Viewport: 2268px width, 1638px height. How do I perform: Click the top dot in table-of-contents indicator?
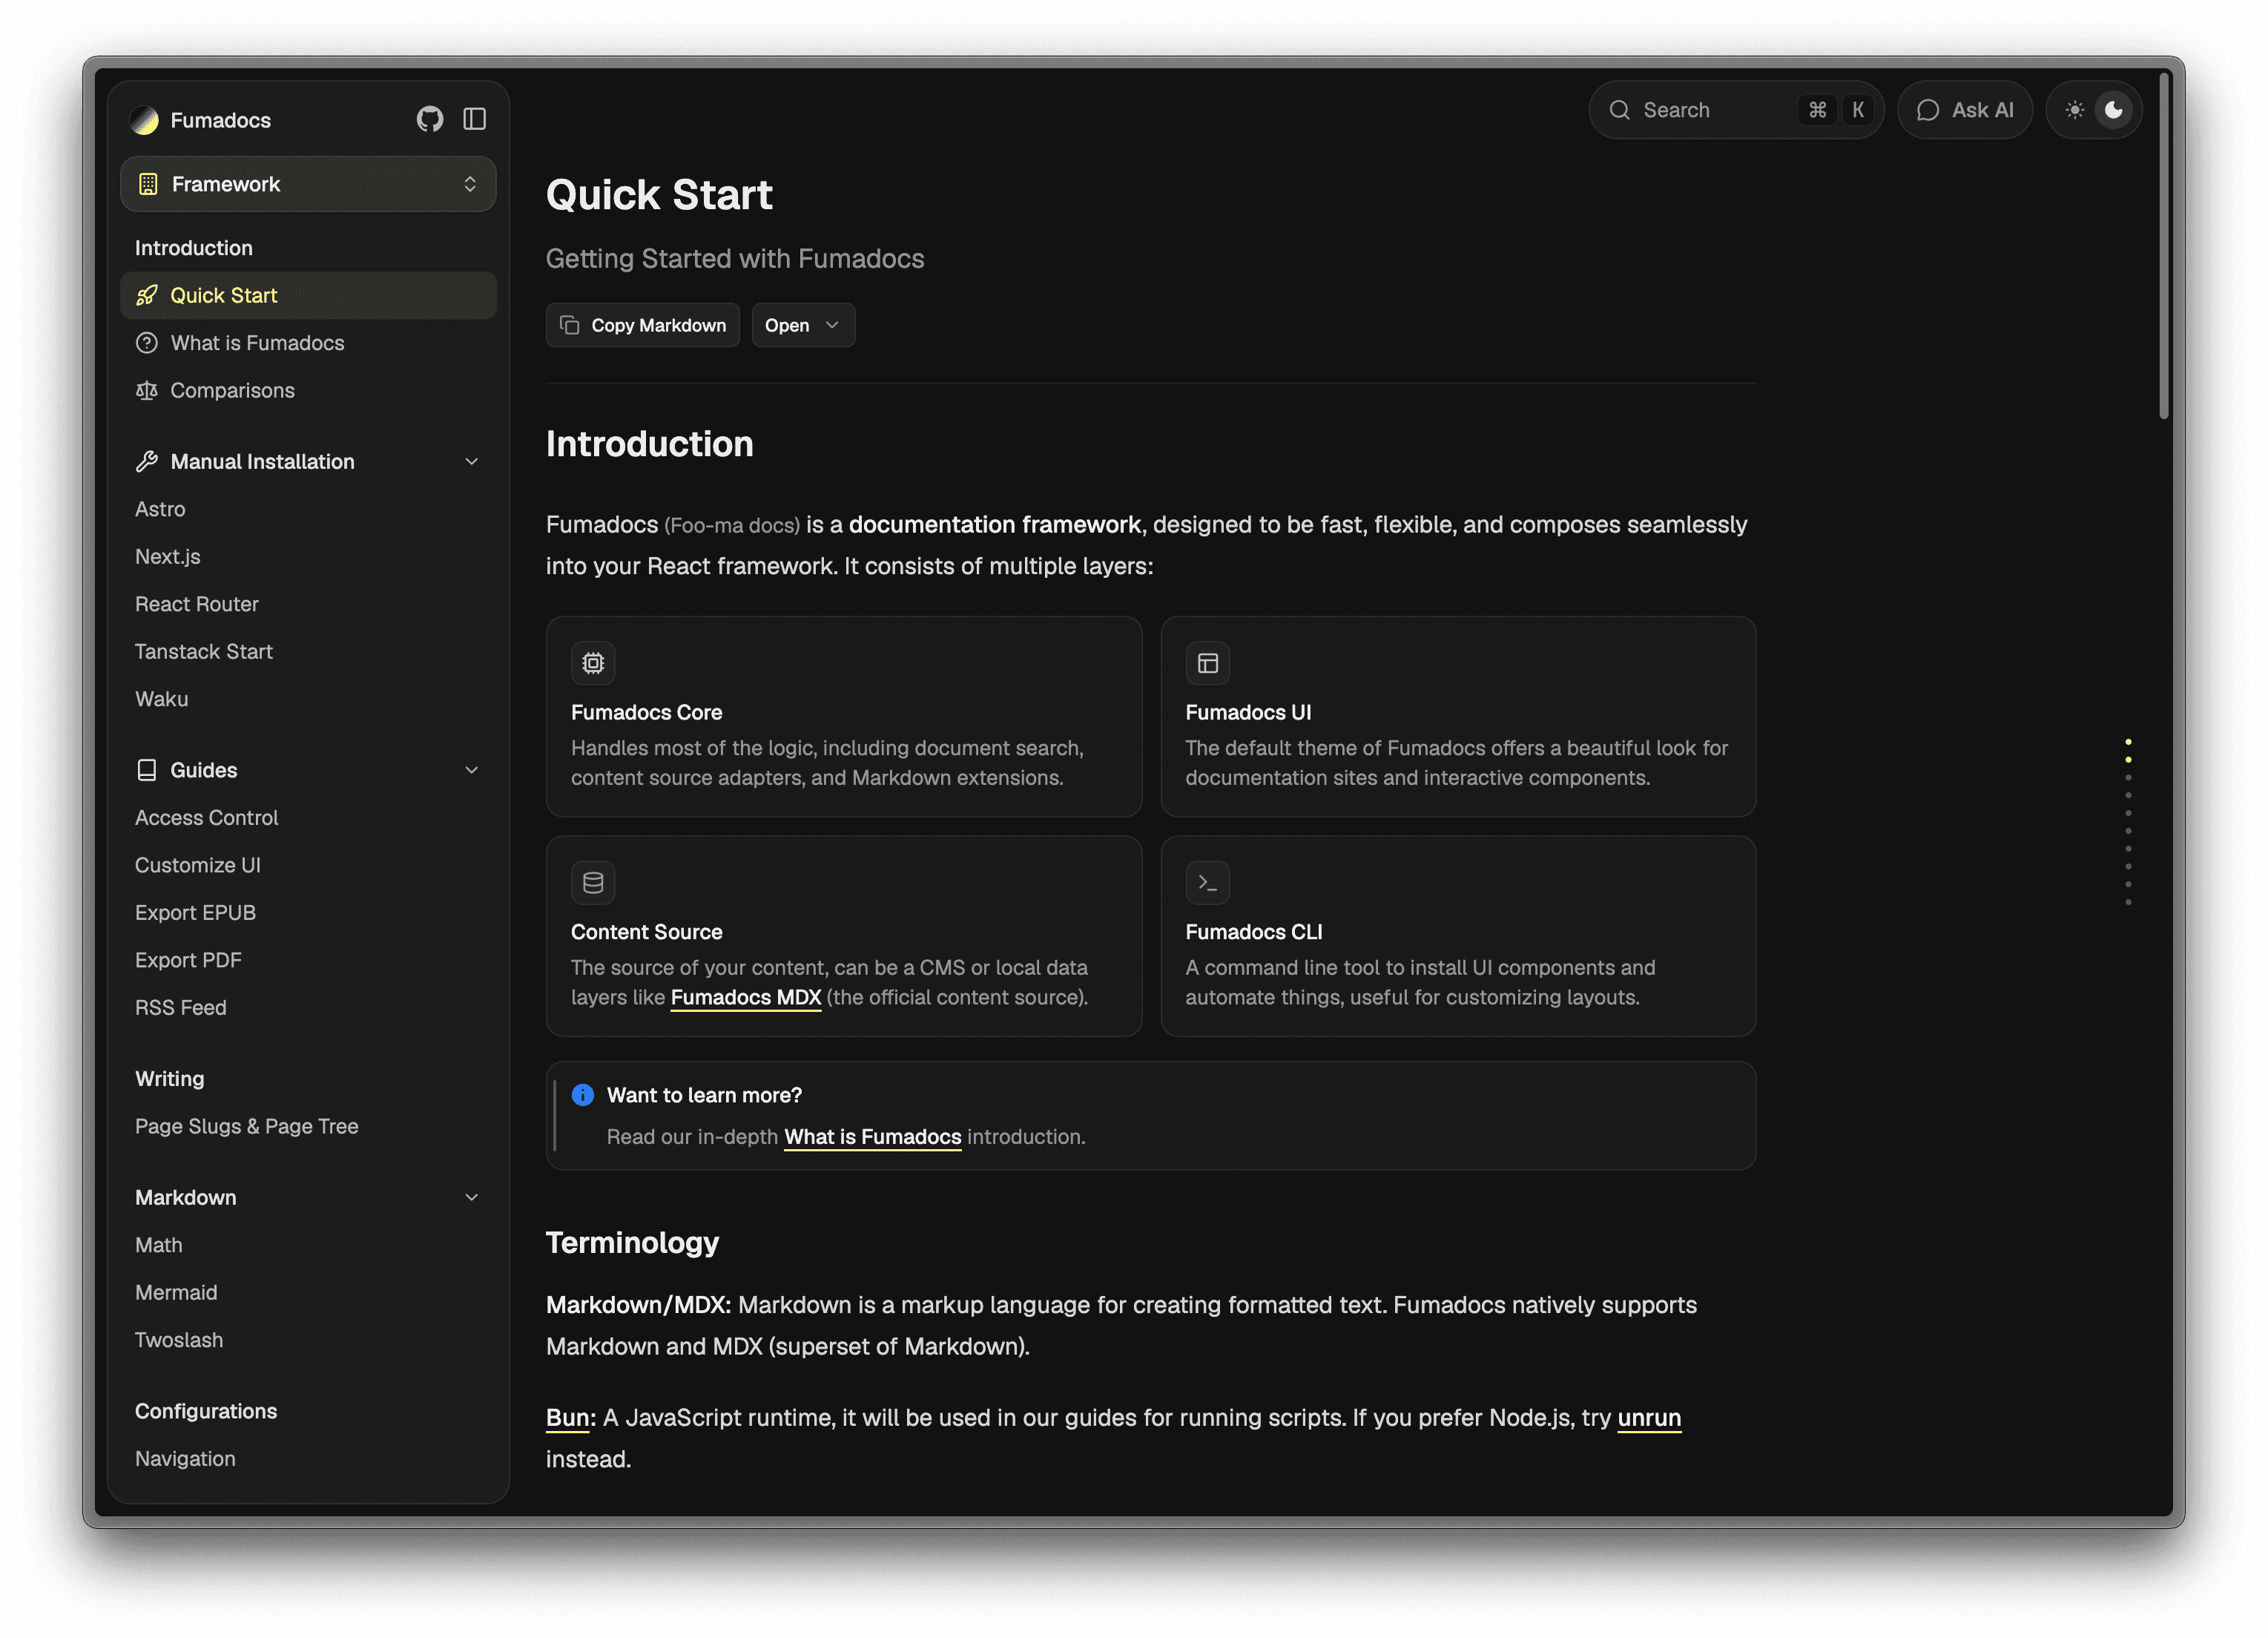point(2128,742)
